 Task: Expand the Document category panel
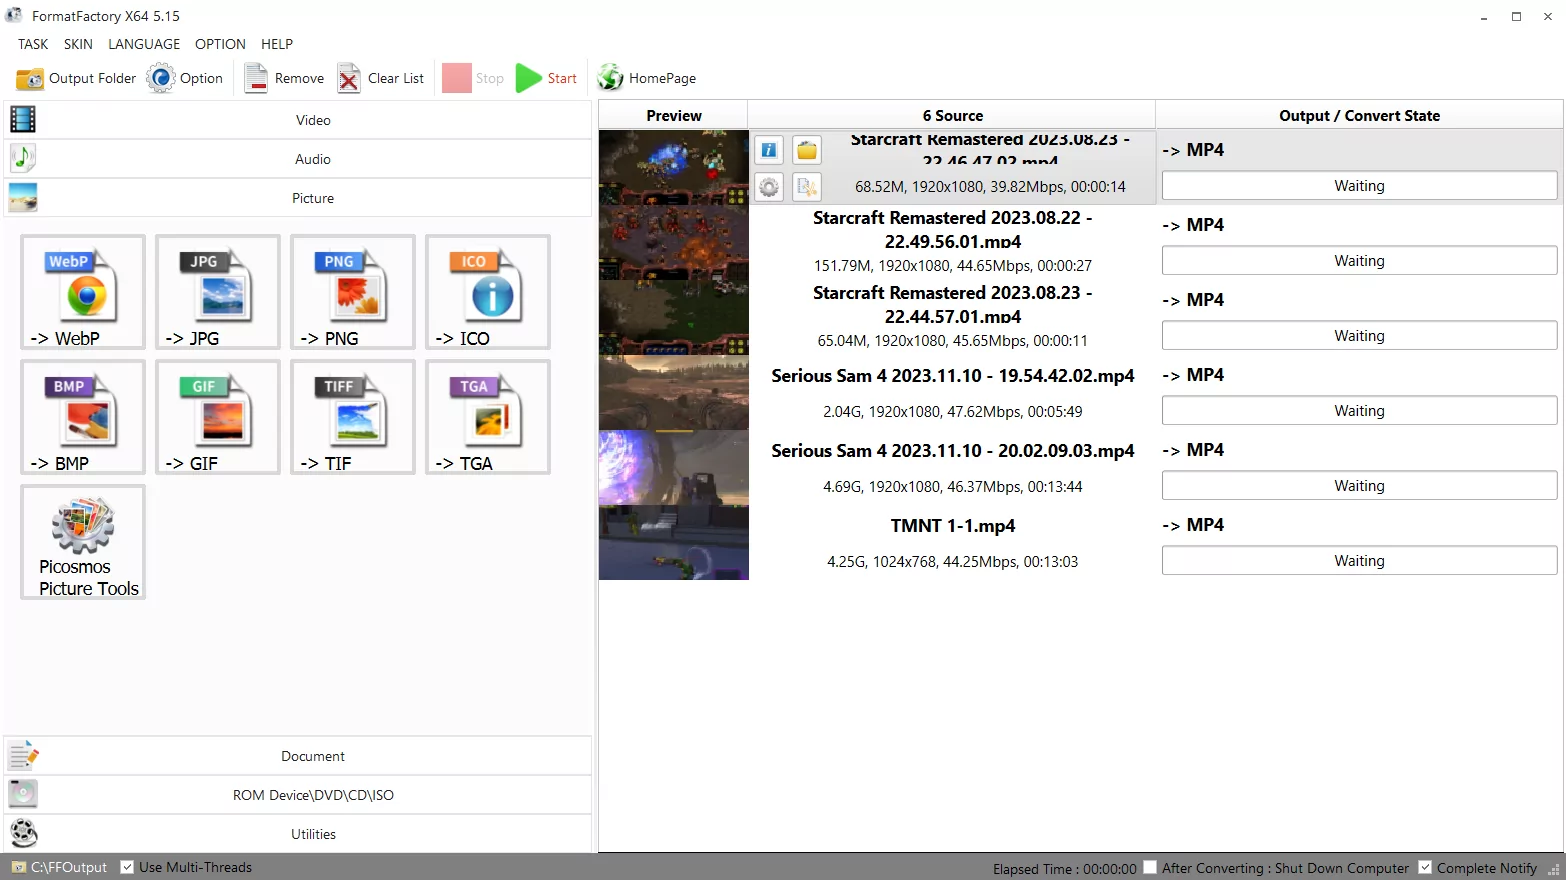click(298, 756)
